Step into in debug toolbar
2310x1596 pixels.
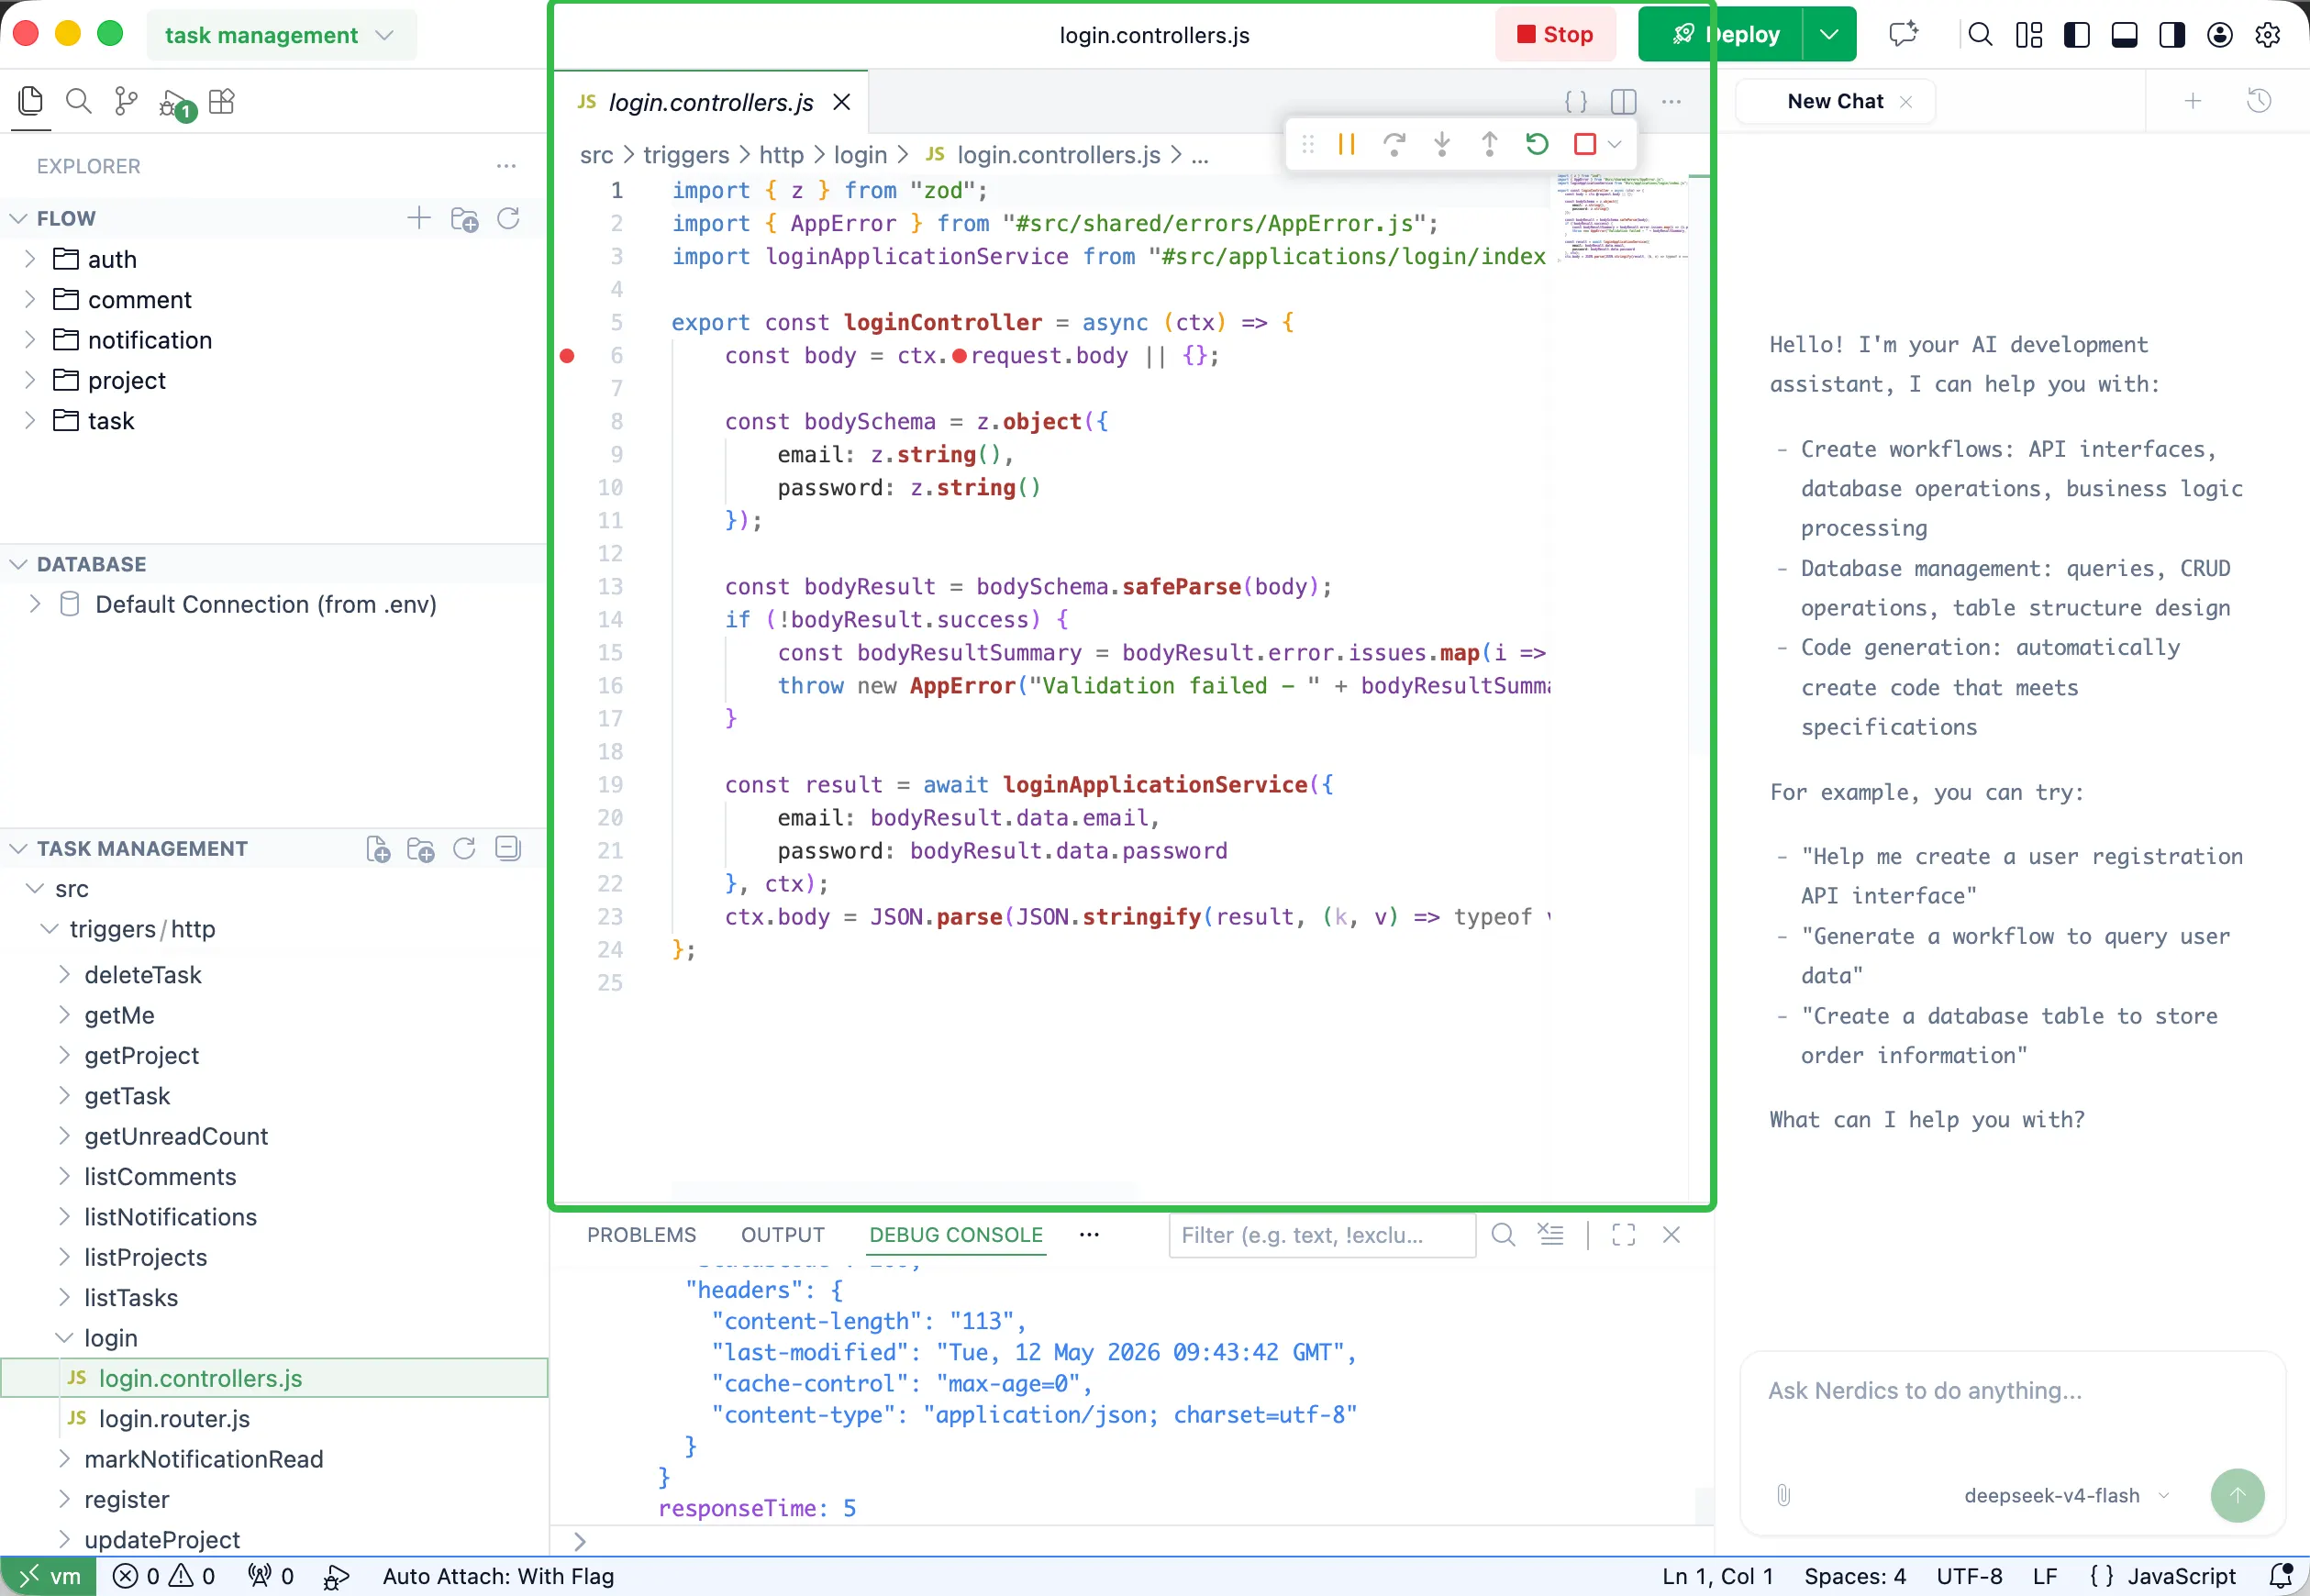click(x=1442, y=144)
